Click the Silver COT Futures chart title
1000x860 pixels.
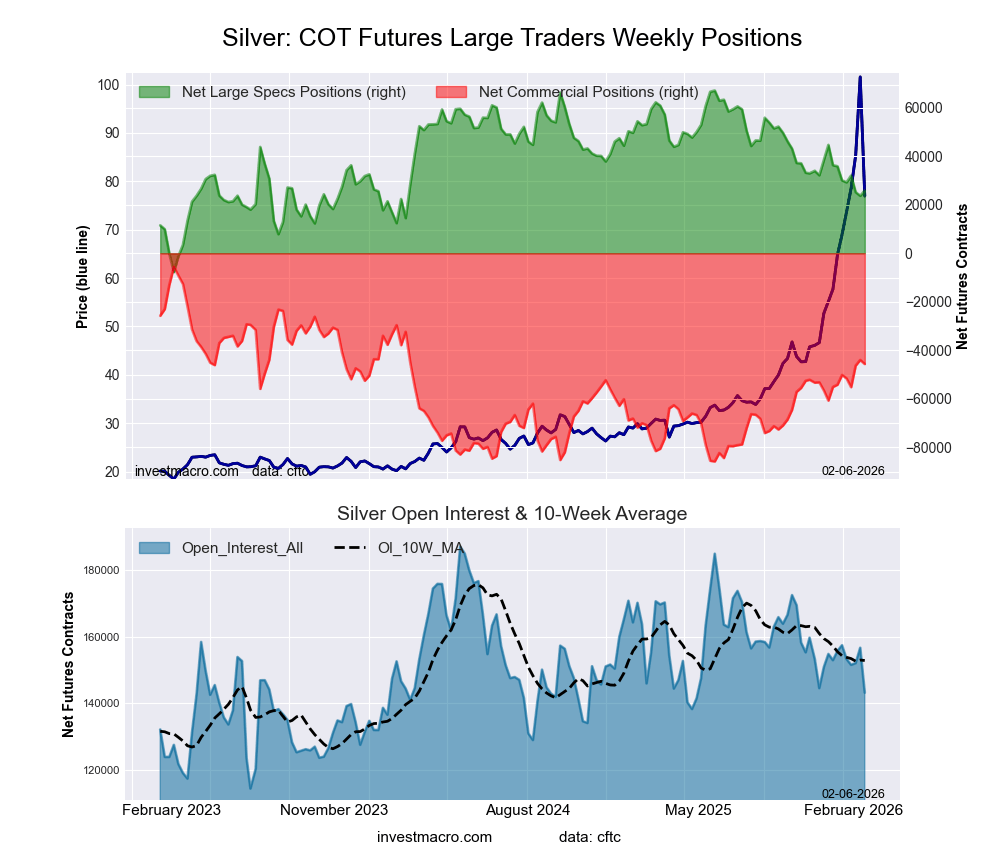click(511, 38)
